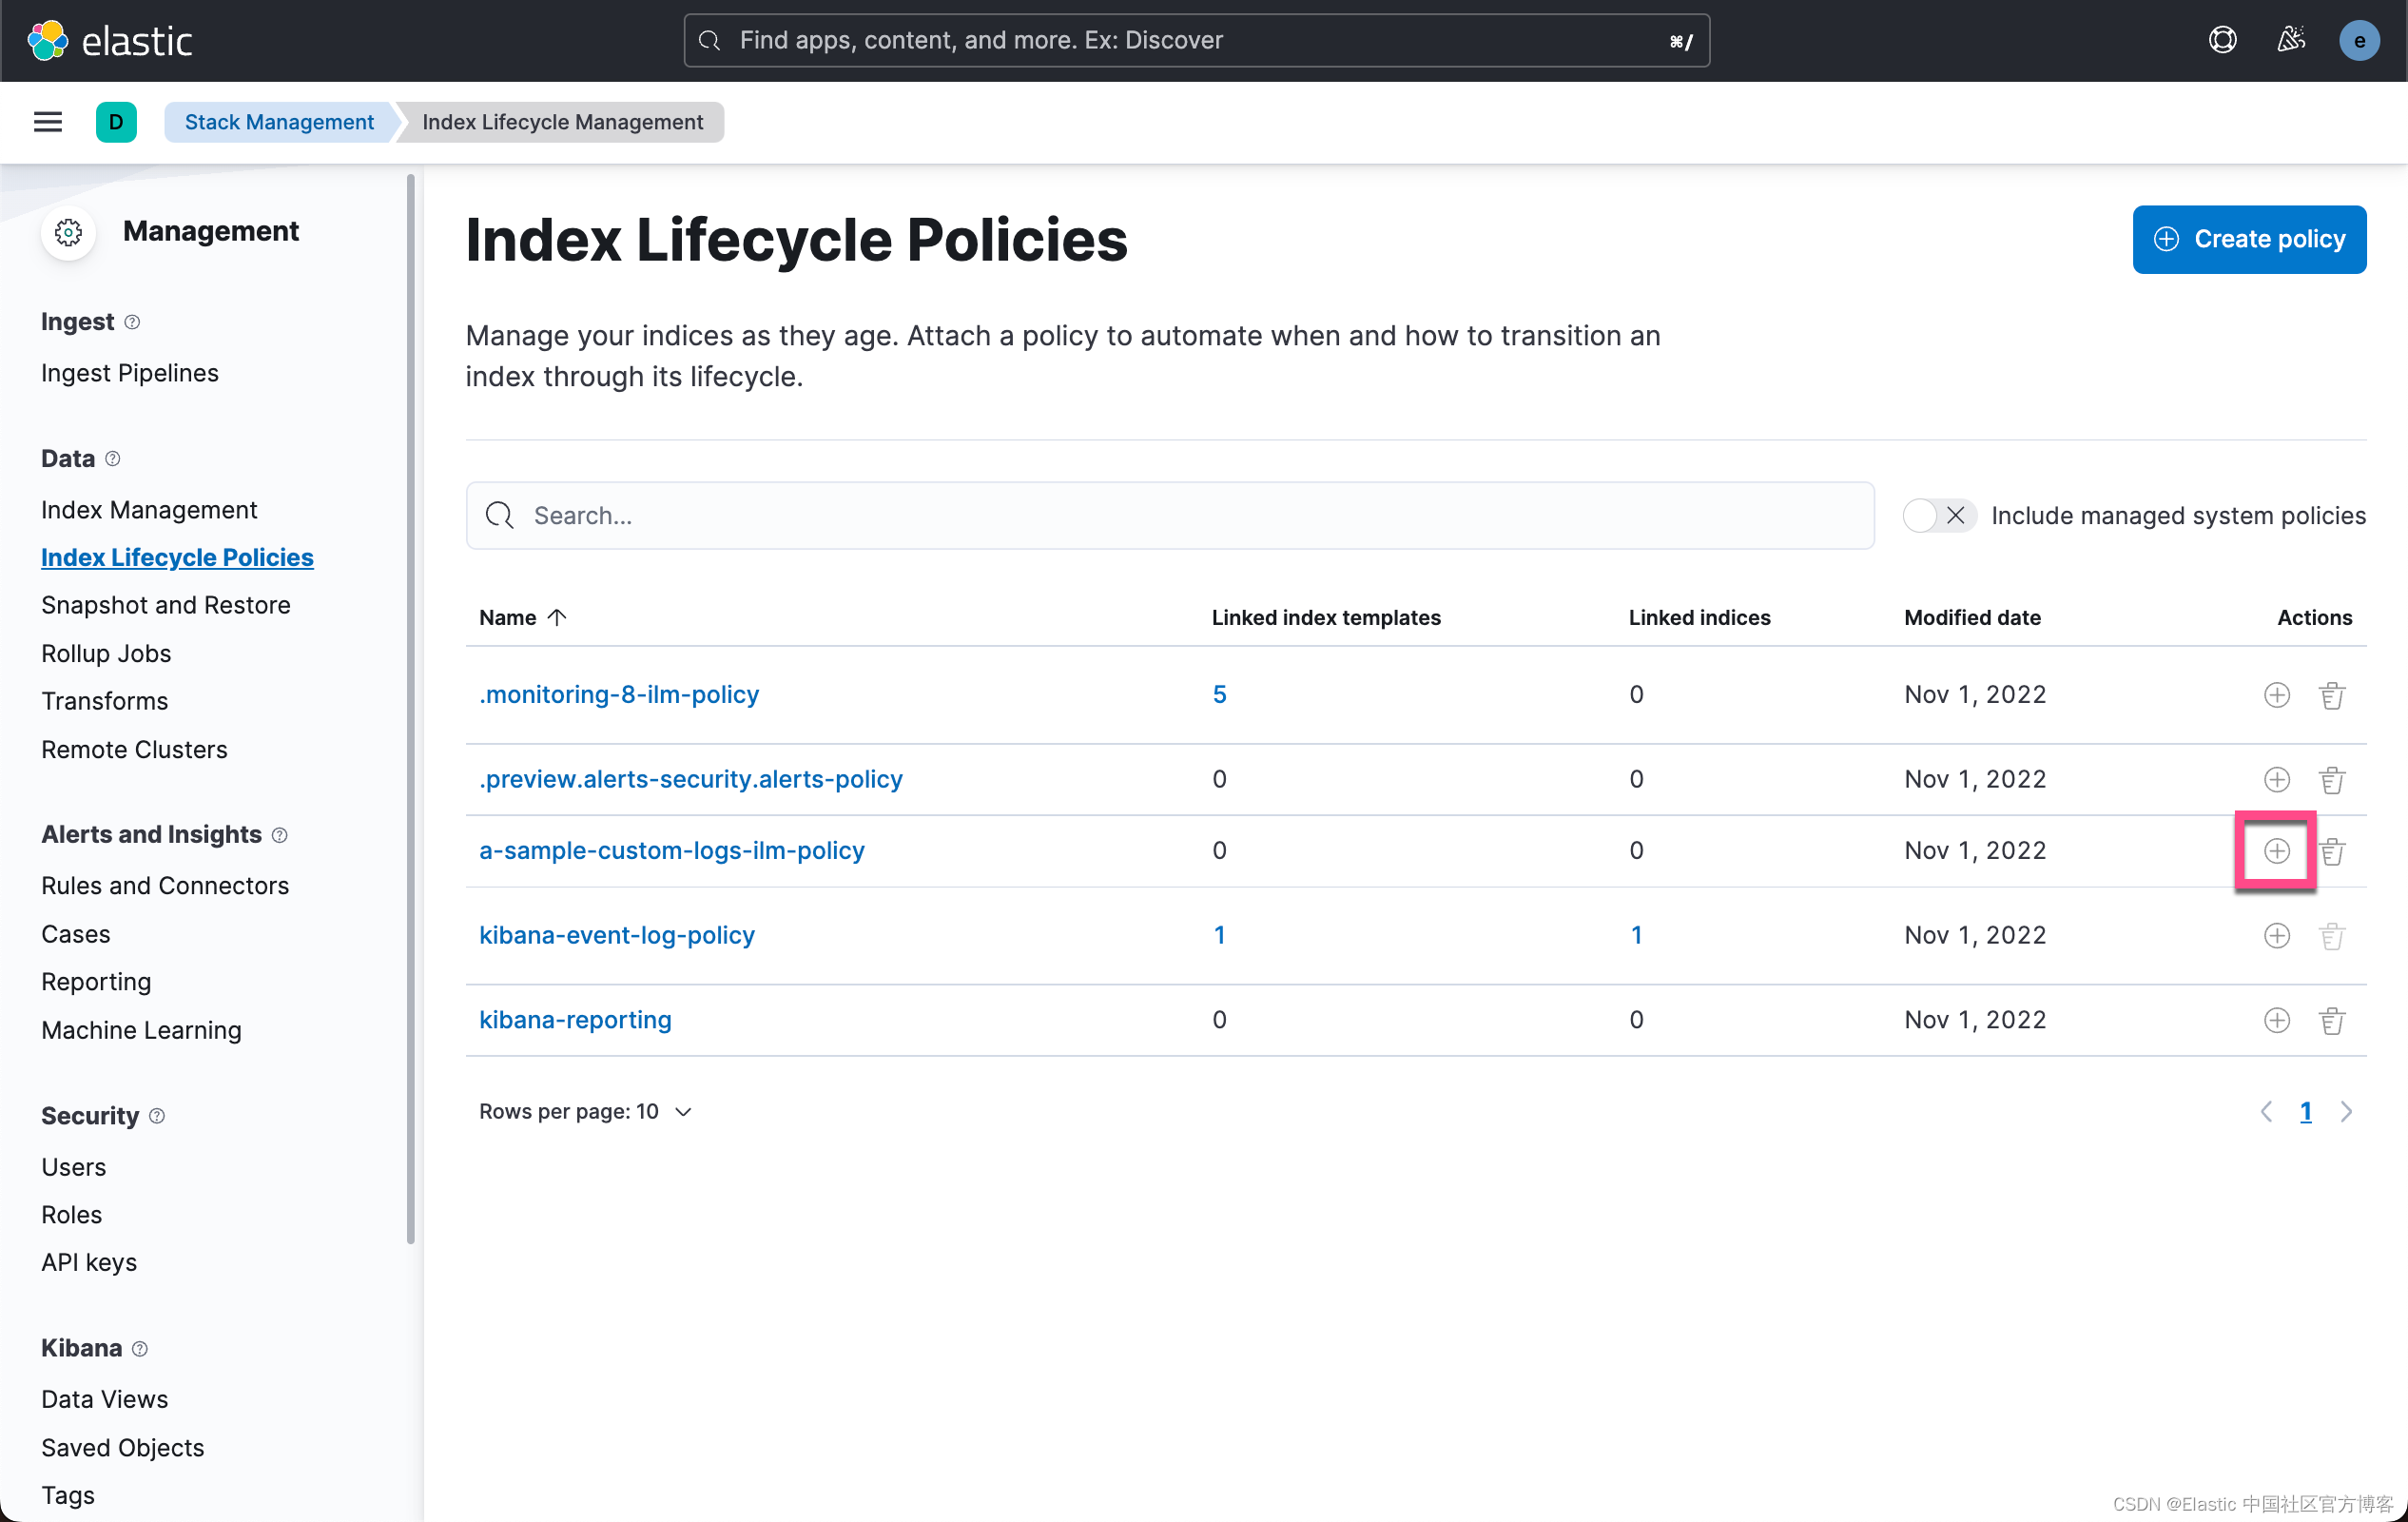Open the user avatar 'e' menu
Screen dimensions: 2408x1522
pos(2359,40)
